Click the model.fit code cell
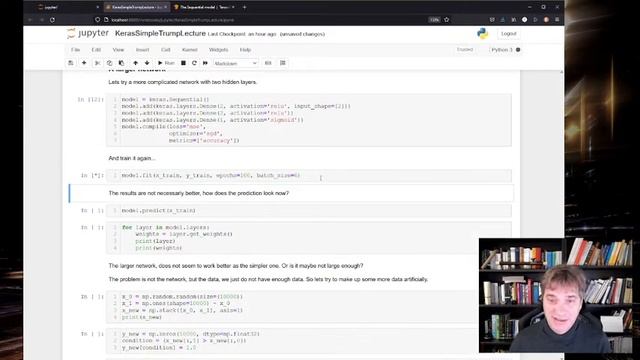 pos(309,176)
